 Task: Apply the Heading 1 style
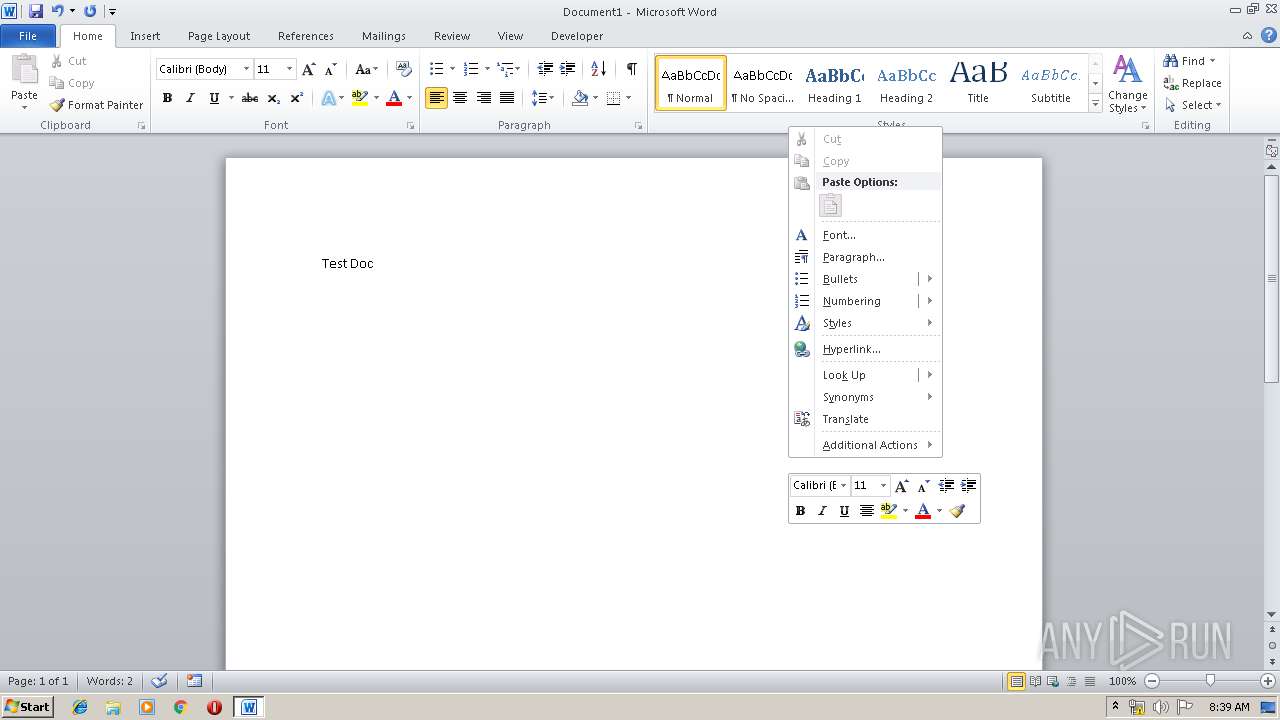pos(835,83)
